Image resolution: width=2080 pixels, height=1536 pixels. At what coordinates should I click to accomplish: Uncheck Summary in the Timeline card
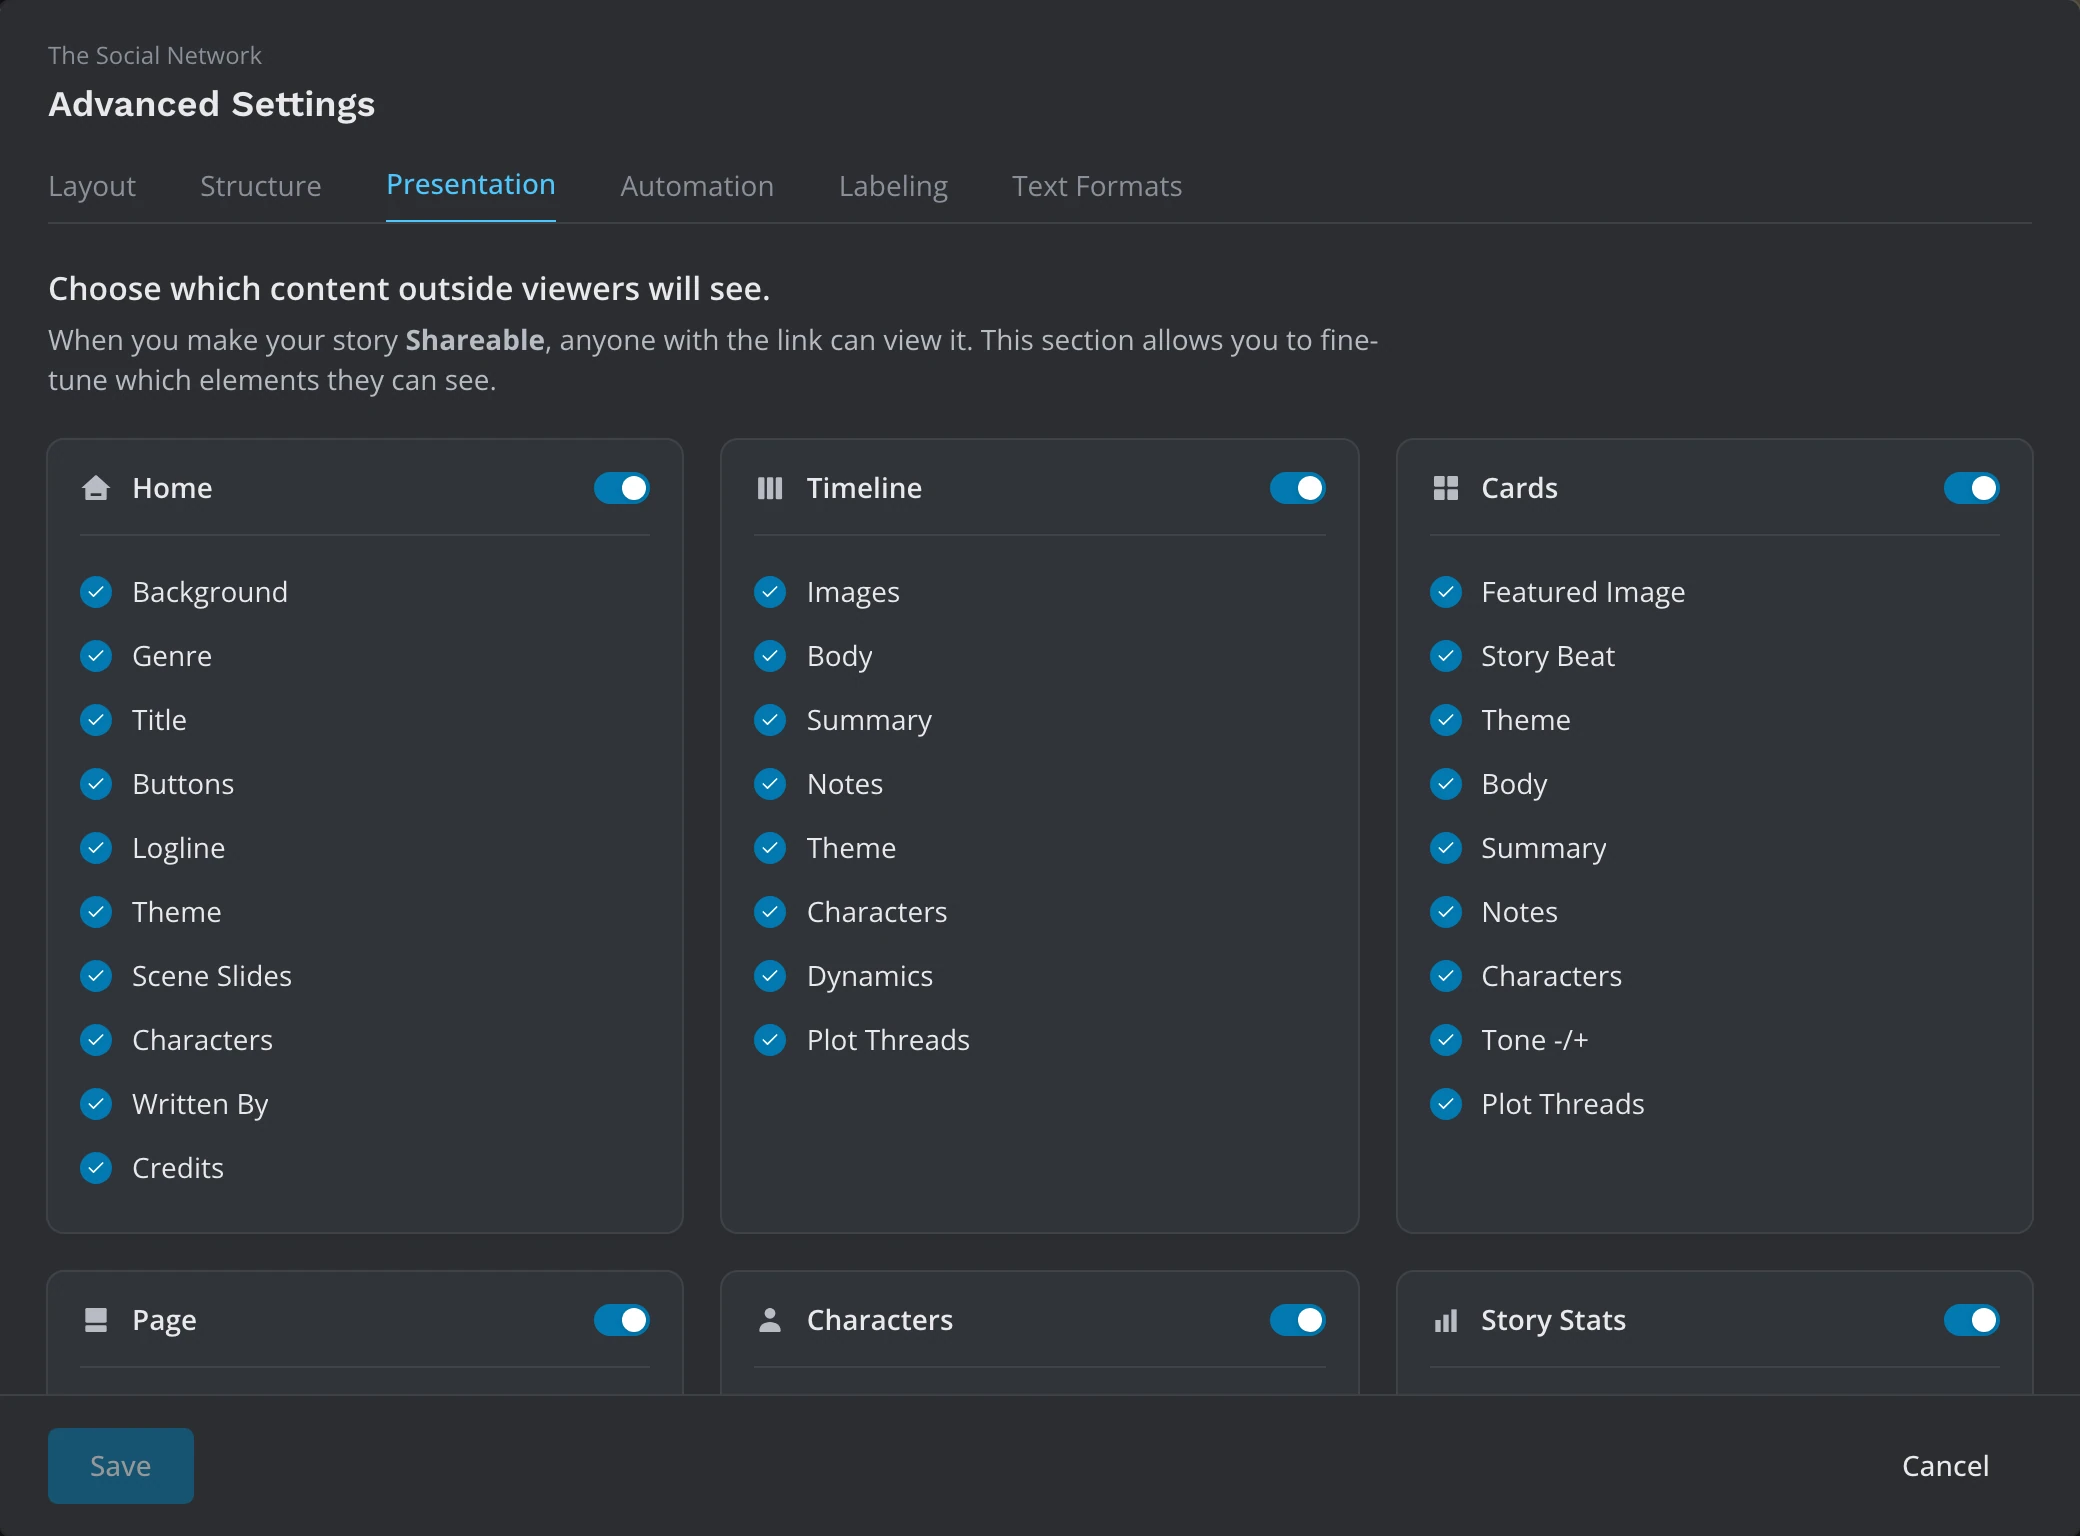770,720
